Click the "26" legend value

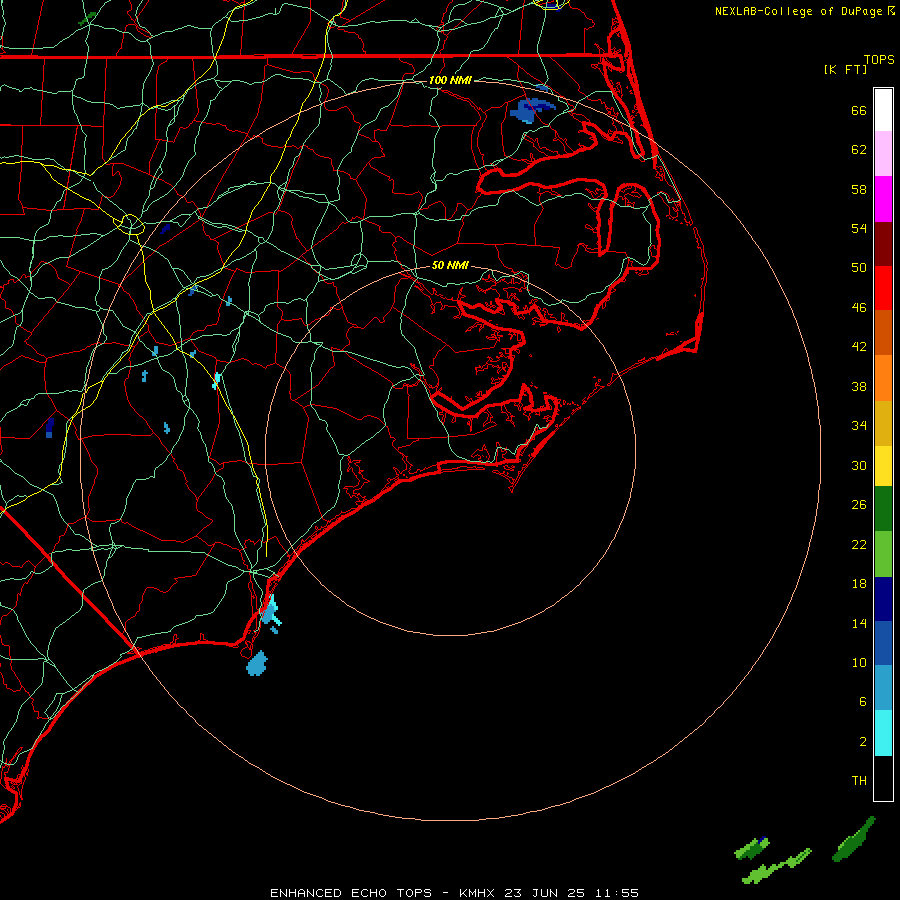click(859, 505)
